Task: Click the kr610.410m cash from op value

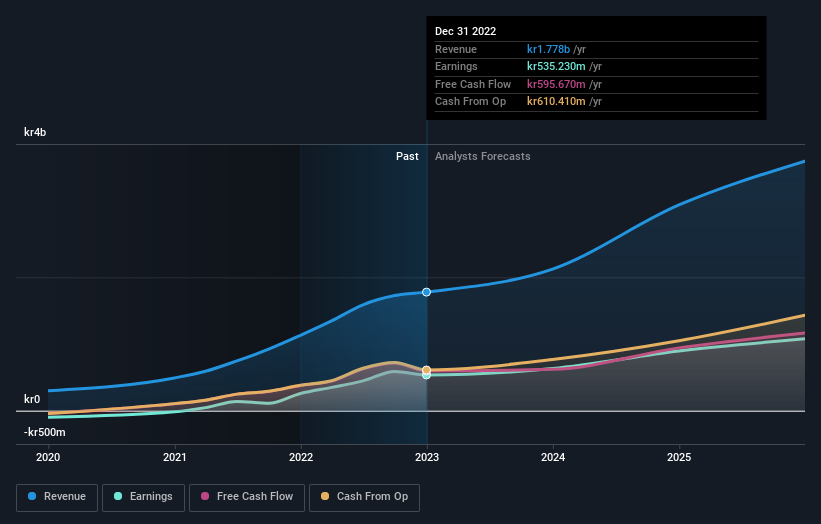Action: point(556,102)
